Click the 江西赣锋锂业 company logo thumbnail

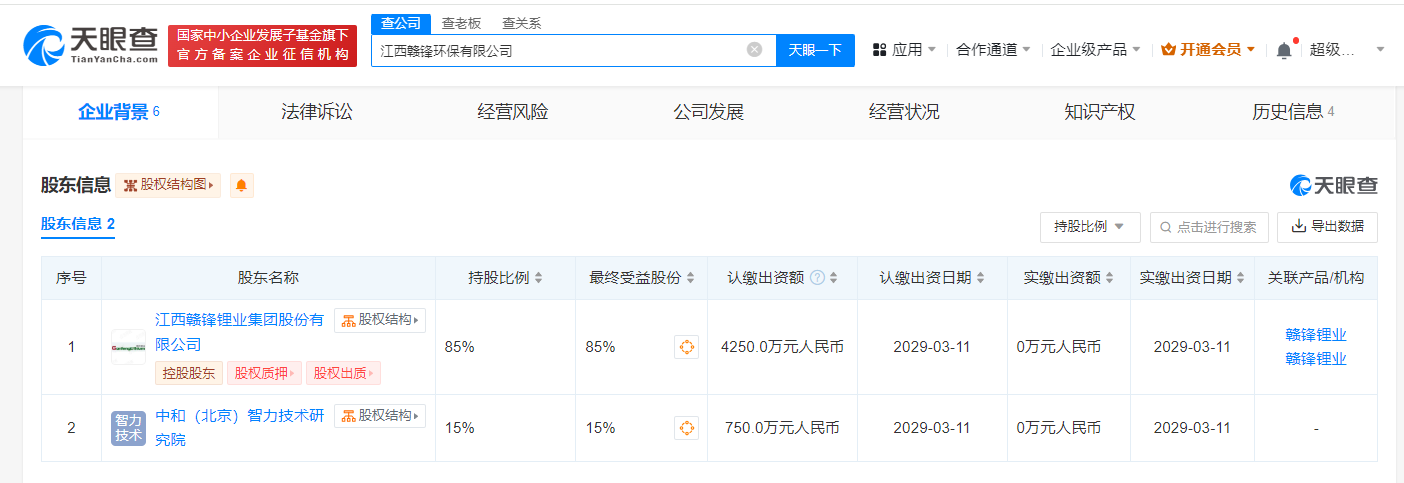coord(128,347)
